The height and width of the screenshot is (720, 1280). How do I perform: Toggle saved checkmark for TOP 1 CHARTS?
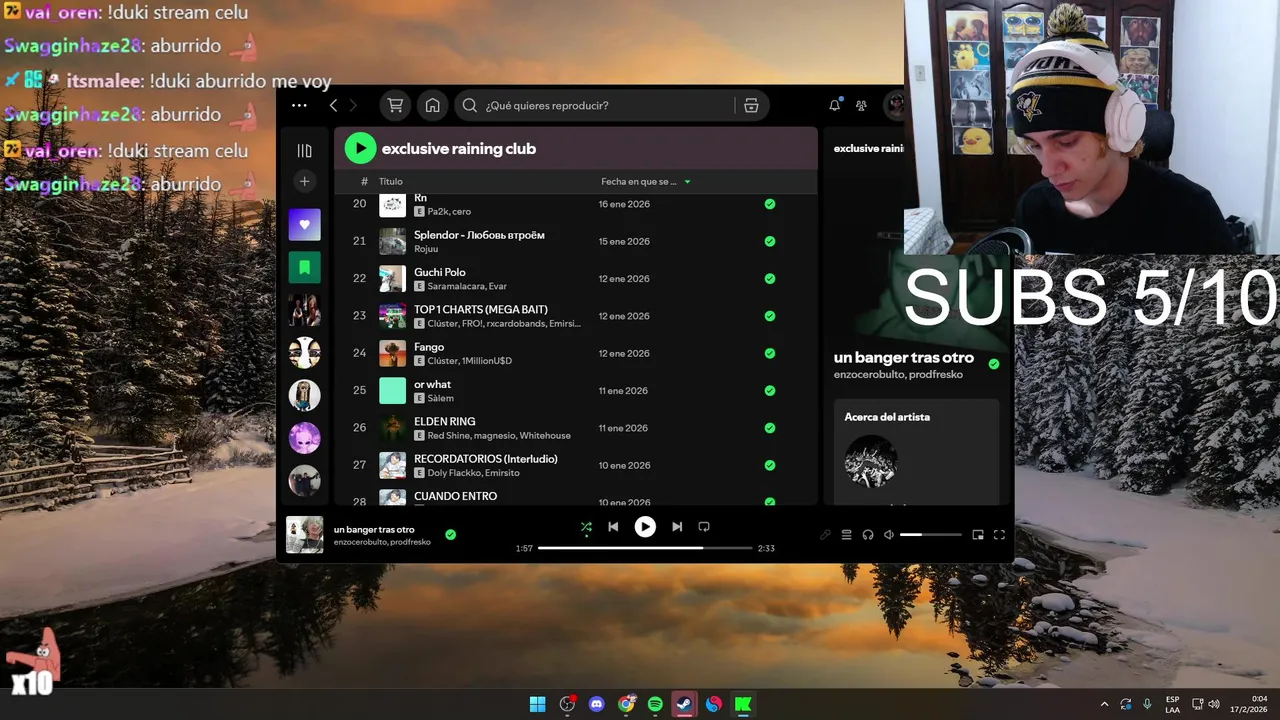tap(770, 316)
